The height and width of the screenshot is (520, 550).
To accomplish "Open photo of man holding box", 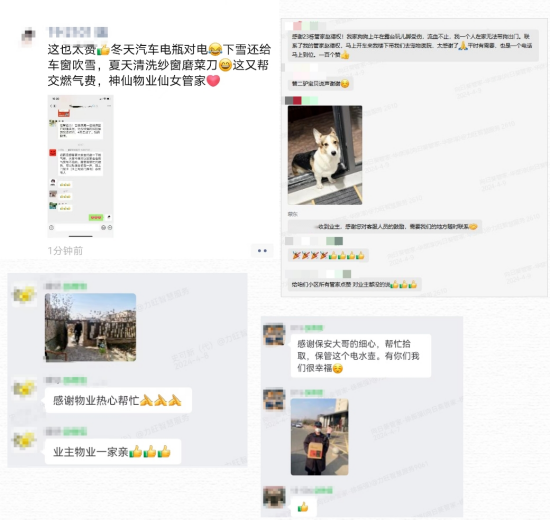I will click(x=320, y=437).
